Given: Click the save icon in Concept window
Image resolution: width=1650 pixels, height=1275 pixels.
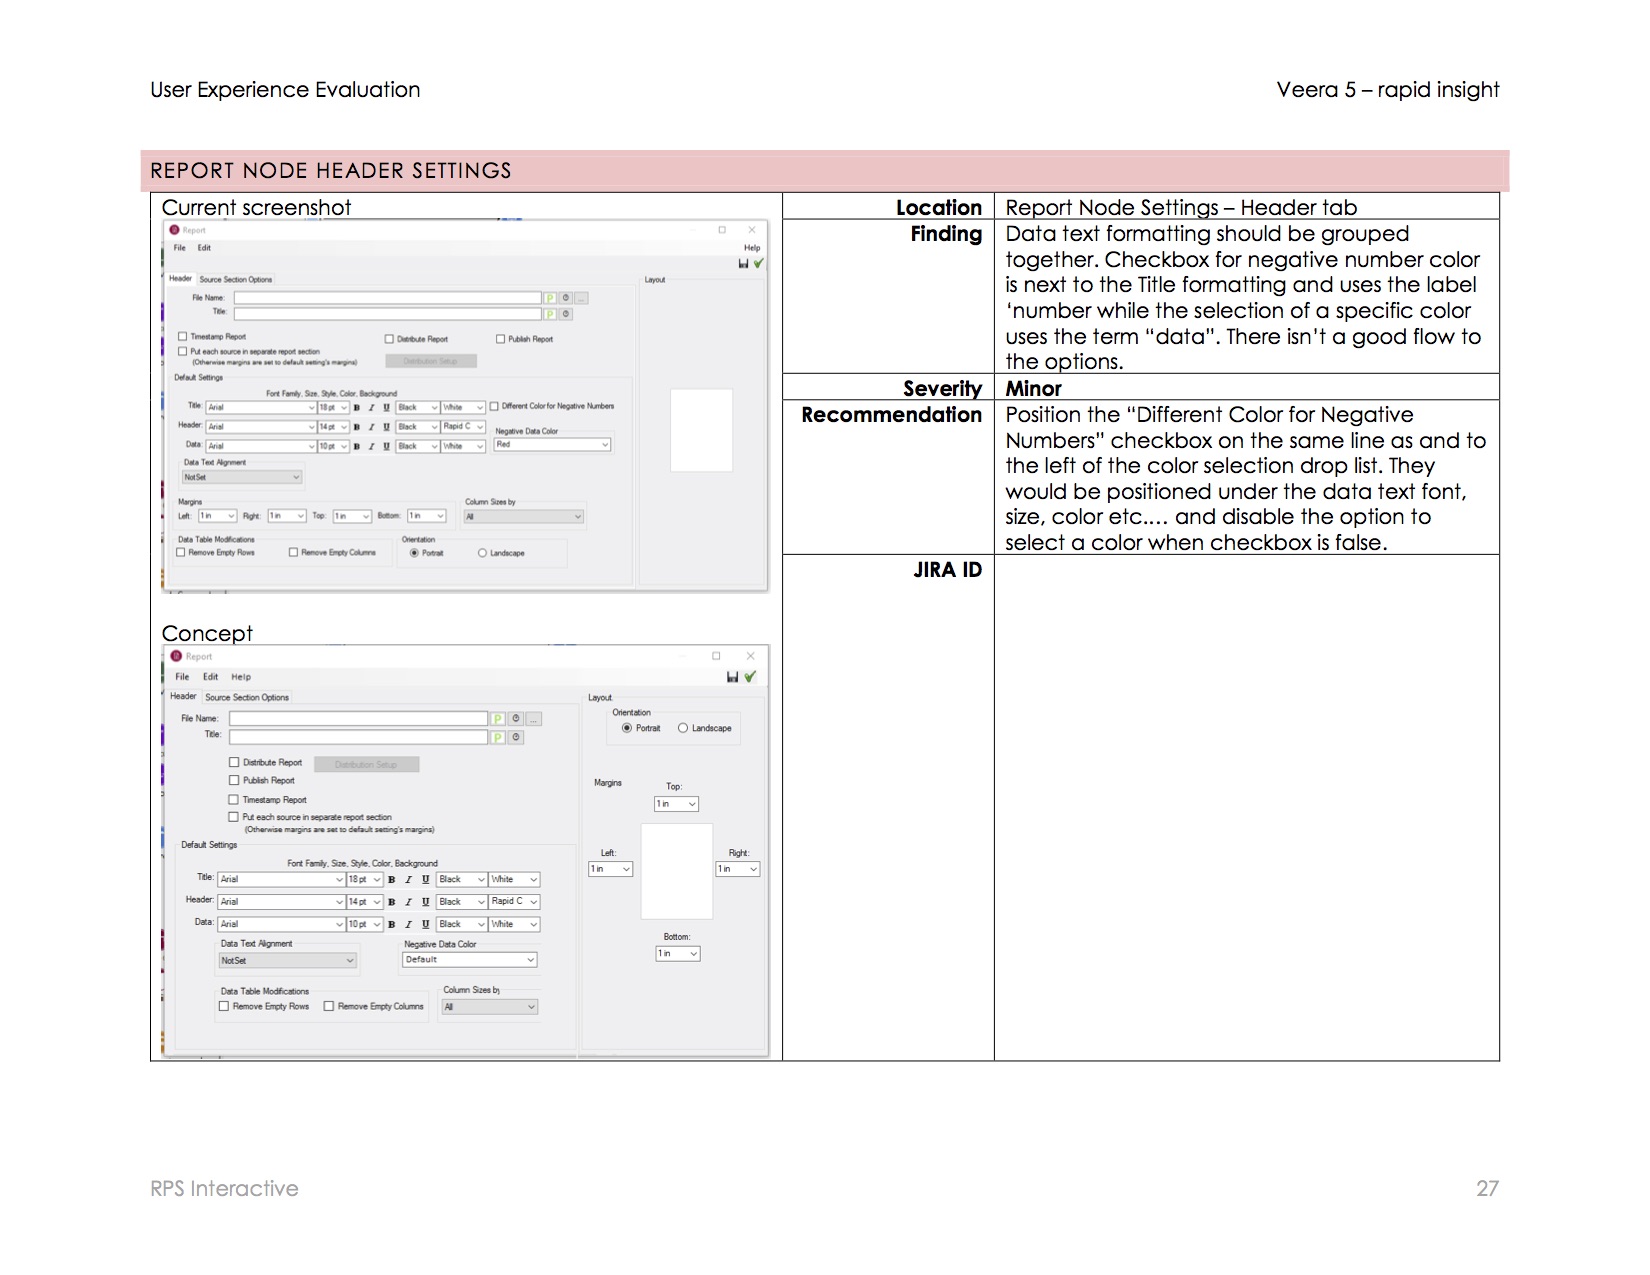Looking at the screenshot, I should pyautogui.click(x=732, y=677).
